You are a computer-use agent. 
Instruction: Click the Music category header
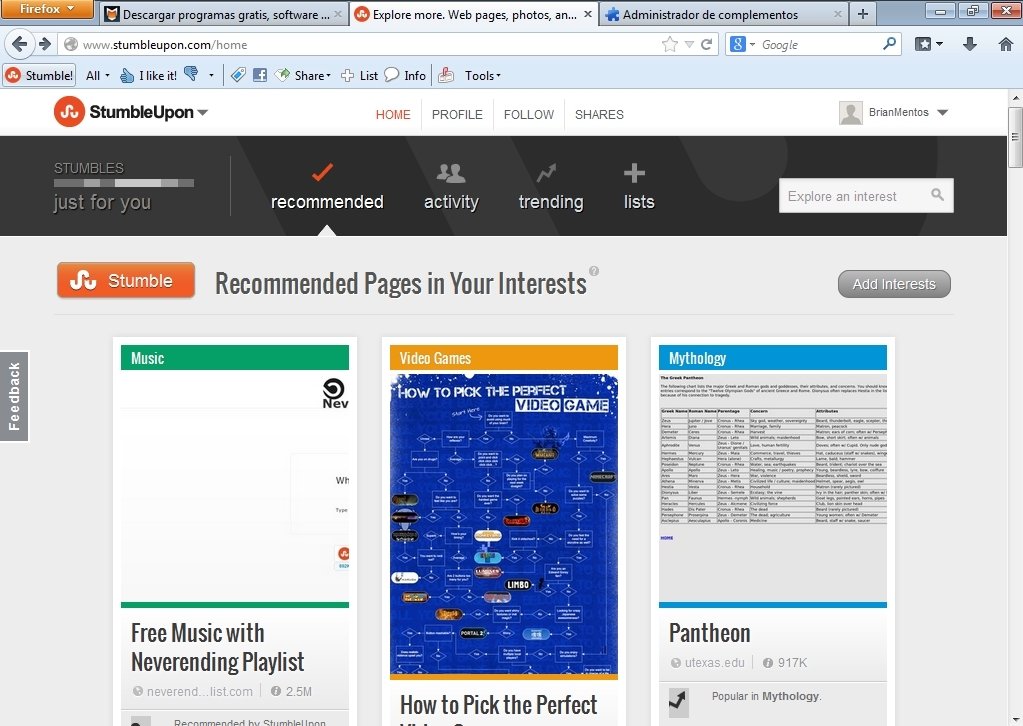pyautogui.click(x=235, y=357)
